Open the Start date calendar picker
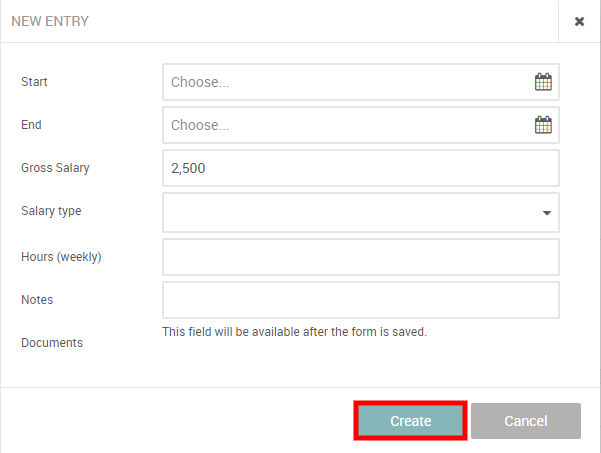The image size is (601, 453). click(543, 83)
